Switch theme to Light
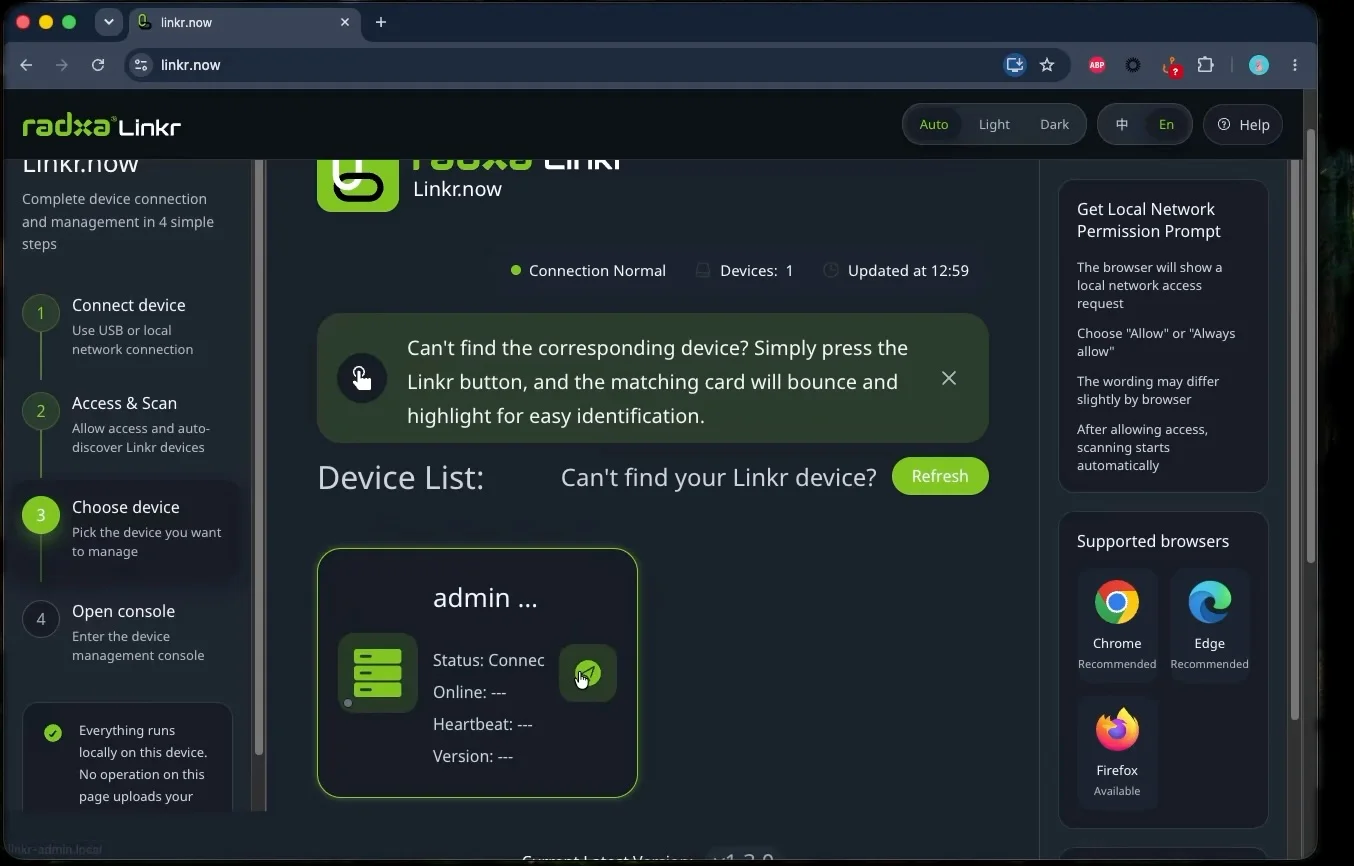The width and height of the screenshot is (1354, 866). click(x=994, y=125)
